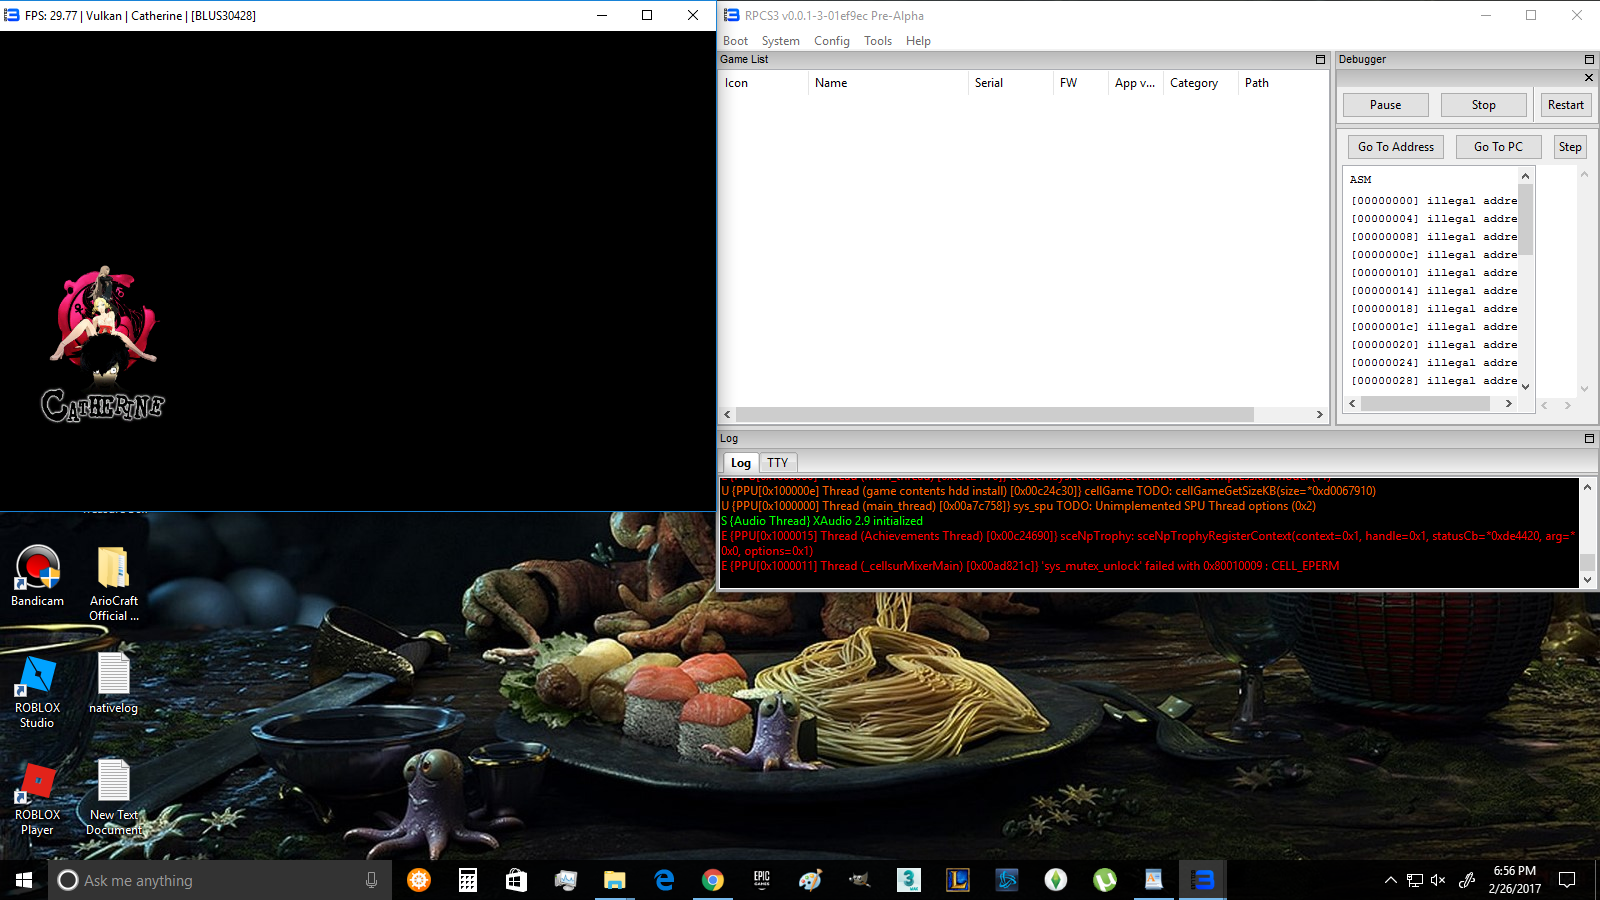Image resolution: width=1600 pixels, height=900 pixels.
Task: Sort game list by Name column
Action: click(888, 83)
